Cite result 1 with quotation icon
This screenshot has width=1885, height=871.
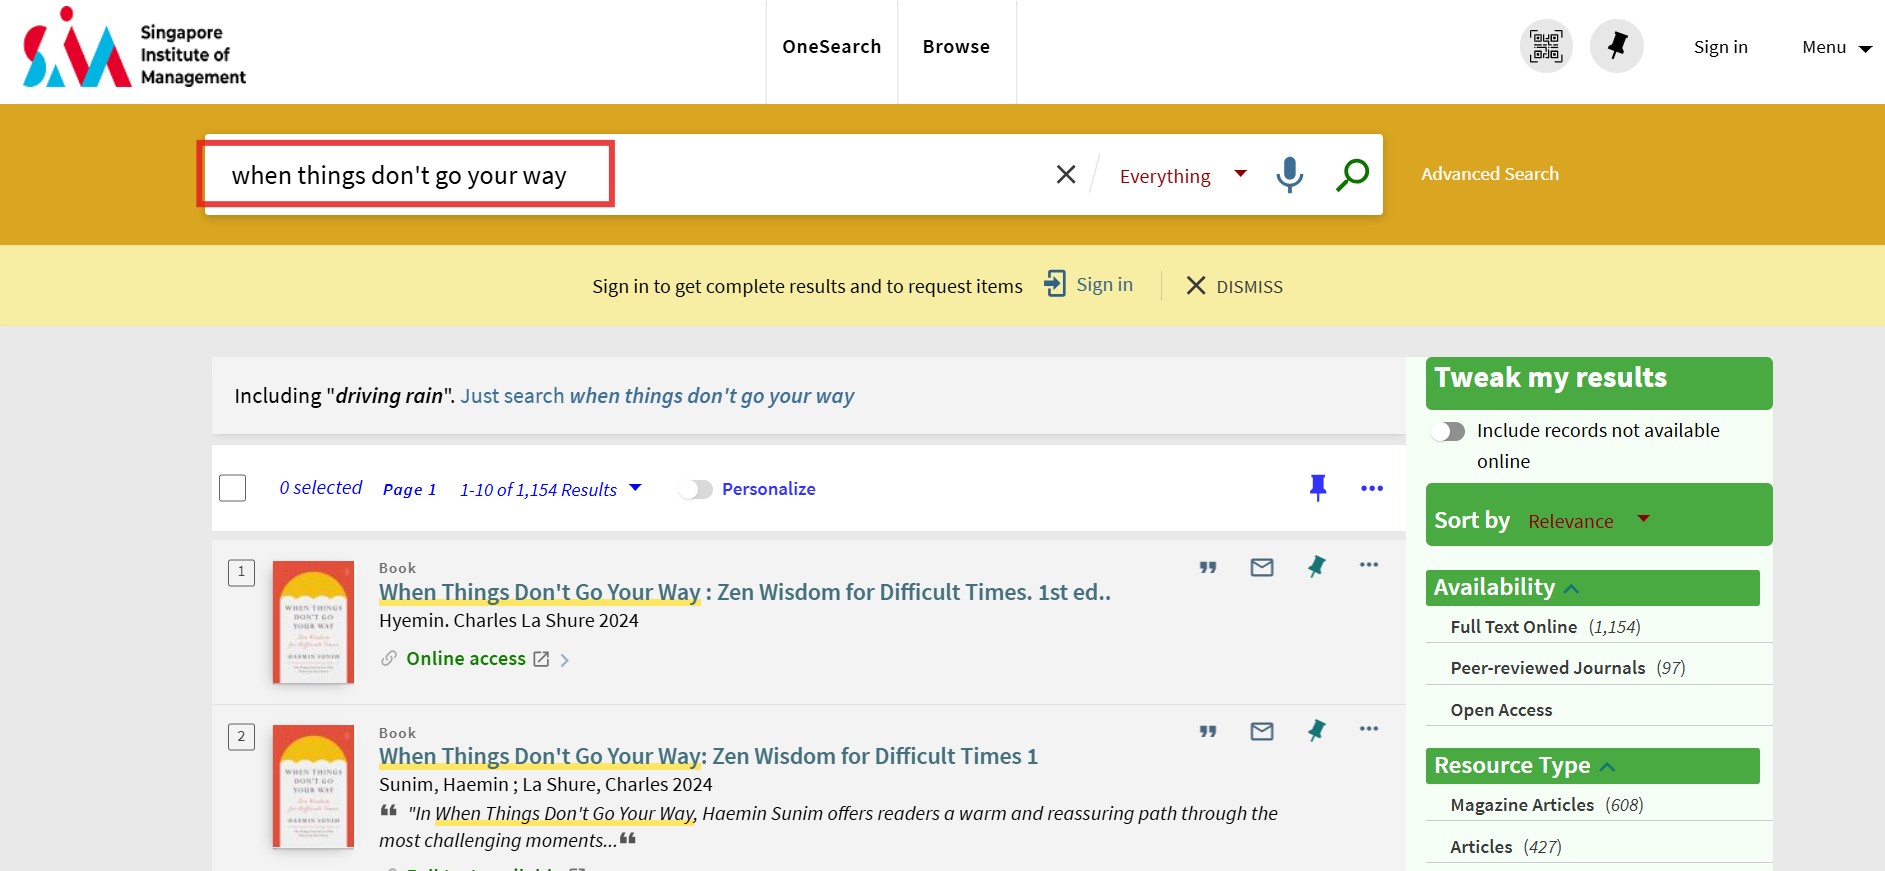(x=1208, y=567)
